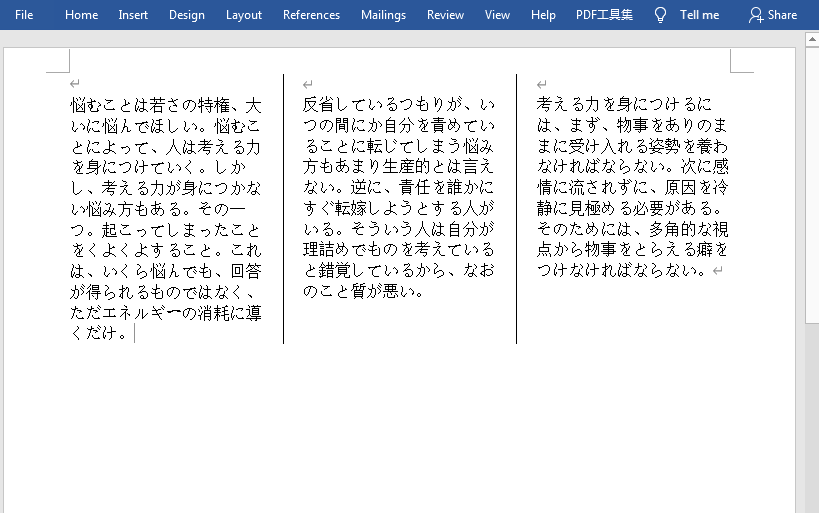Open the PDF工具集 tab
Screen dimensions: 819x513
(x=604, y=15)
